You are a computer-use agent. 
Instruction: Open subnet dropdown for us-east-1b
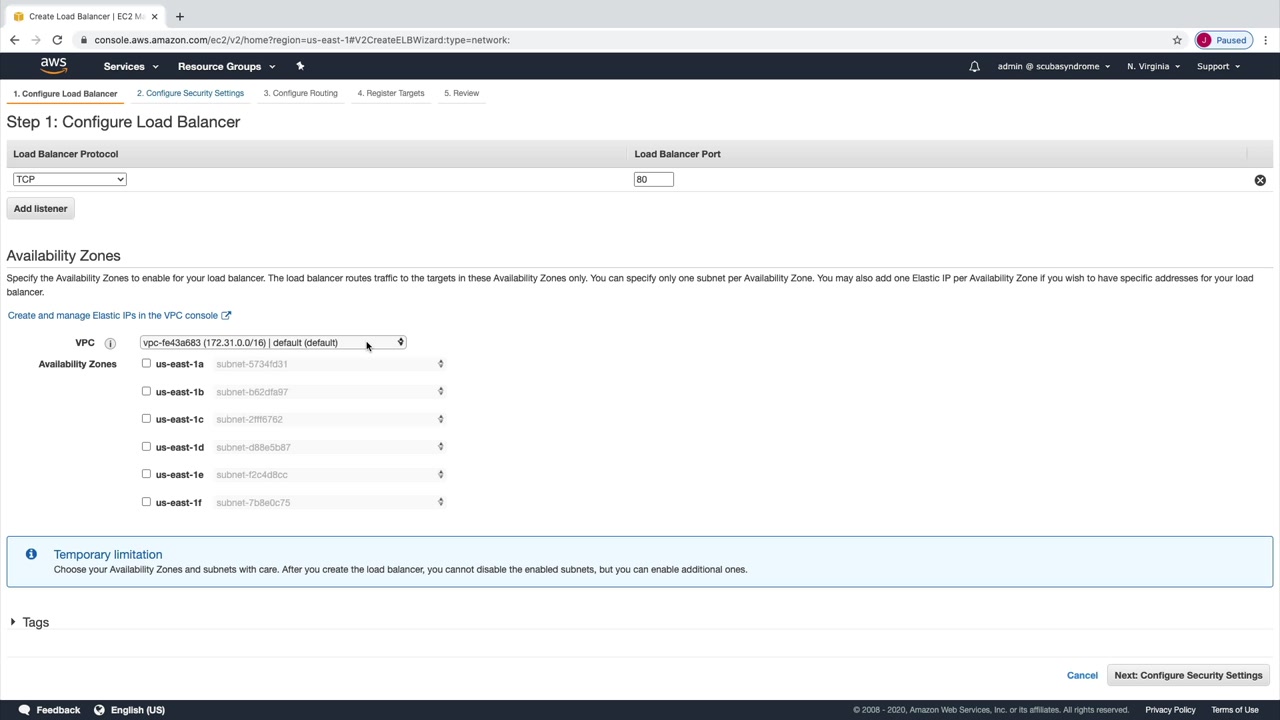[x=330, y=392]
